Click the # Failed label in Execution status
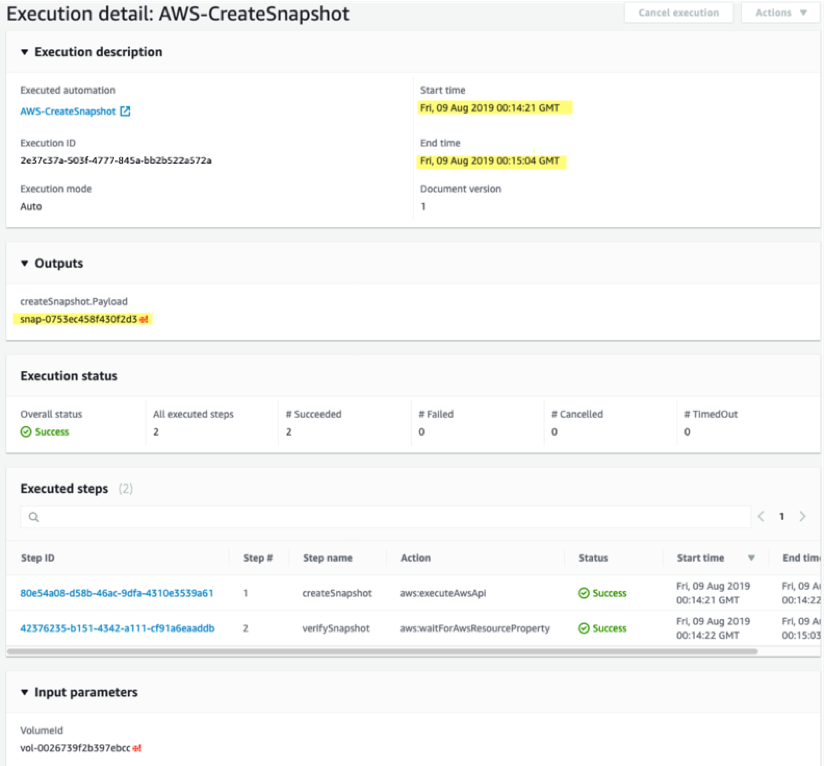Image resolution: width=824 pixels, height=766 pixels. [x=436, y=414]
